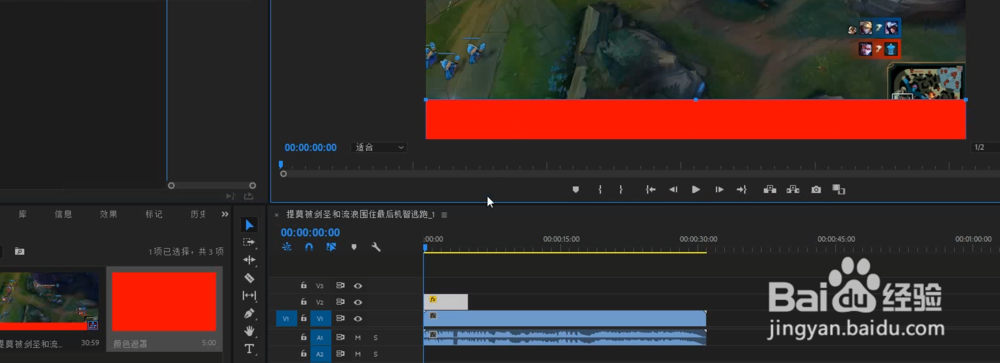This screenshot has height=363, width=1000.
Task: Open the comparison view button
Action: tap(839, 189)
